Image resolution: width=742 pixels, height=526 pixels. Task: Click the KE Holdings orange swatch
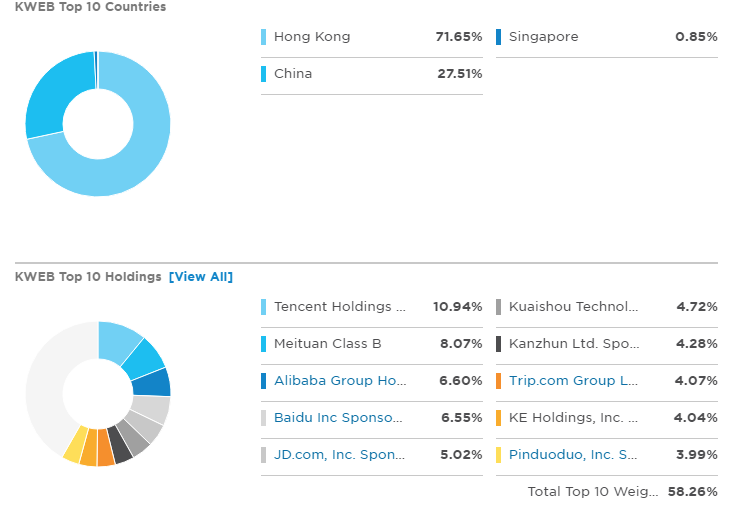[499, 418]
